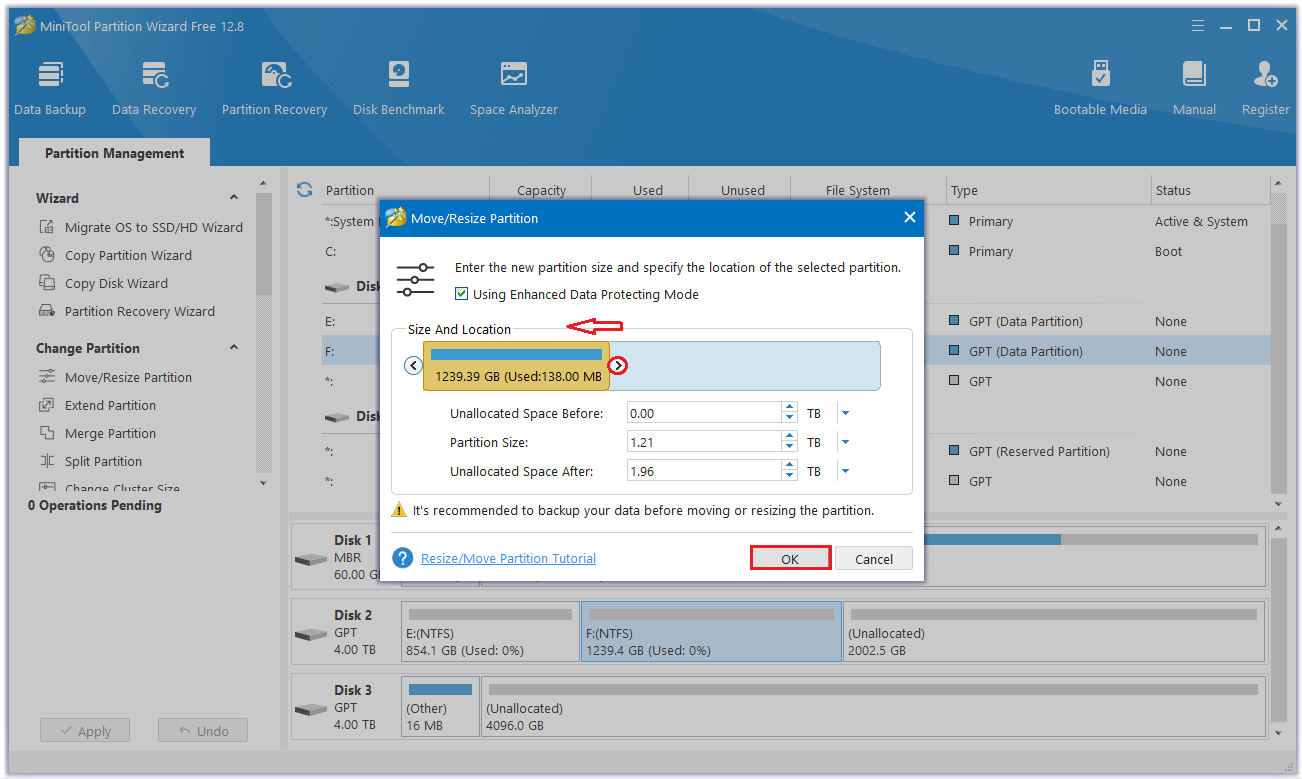Collapse the Change Partition section

[234, 348]
